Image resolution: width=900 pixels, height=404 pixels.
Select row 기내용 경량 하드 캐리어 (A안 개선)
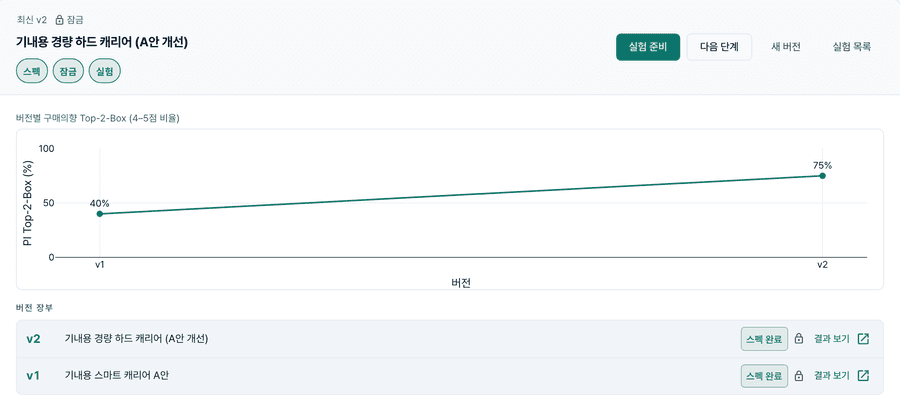[x=449, y=339]
